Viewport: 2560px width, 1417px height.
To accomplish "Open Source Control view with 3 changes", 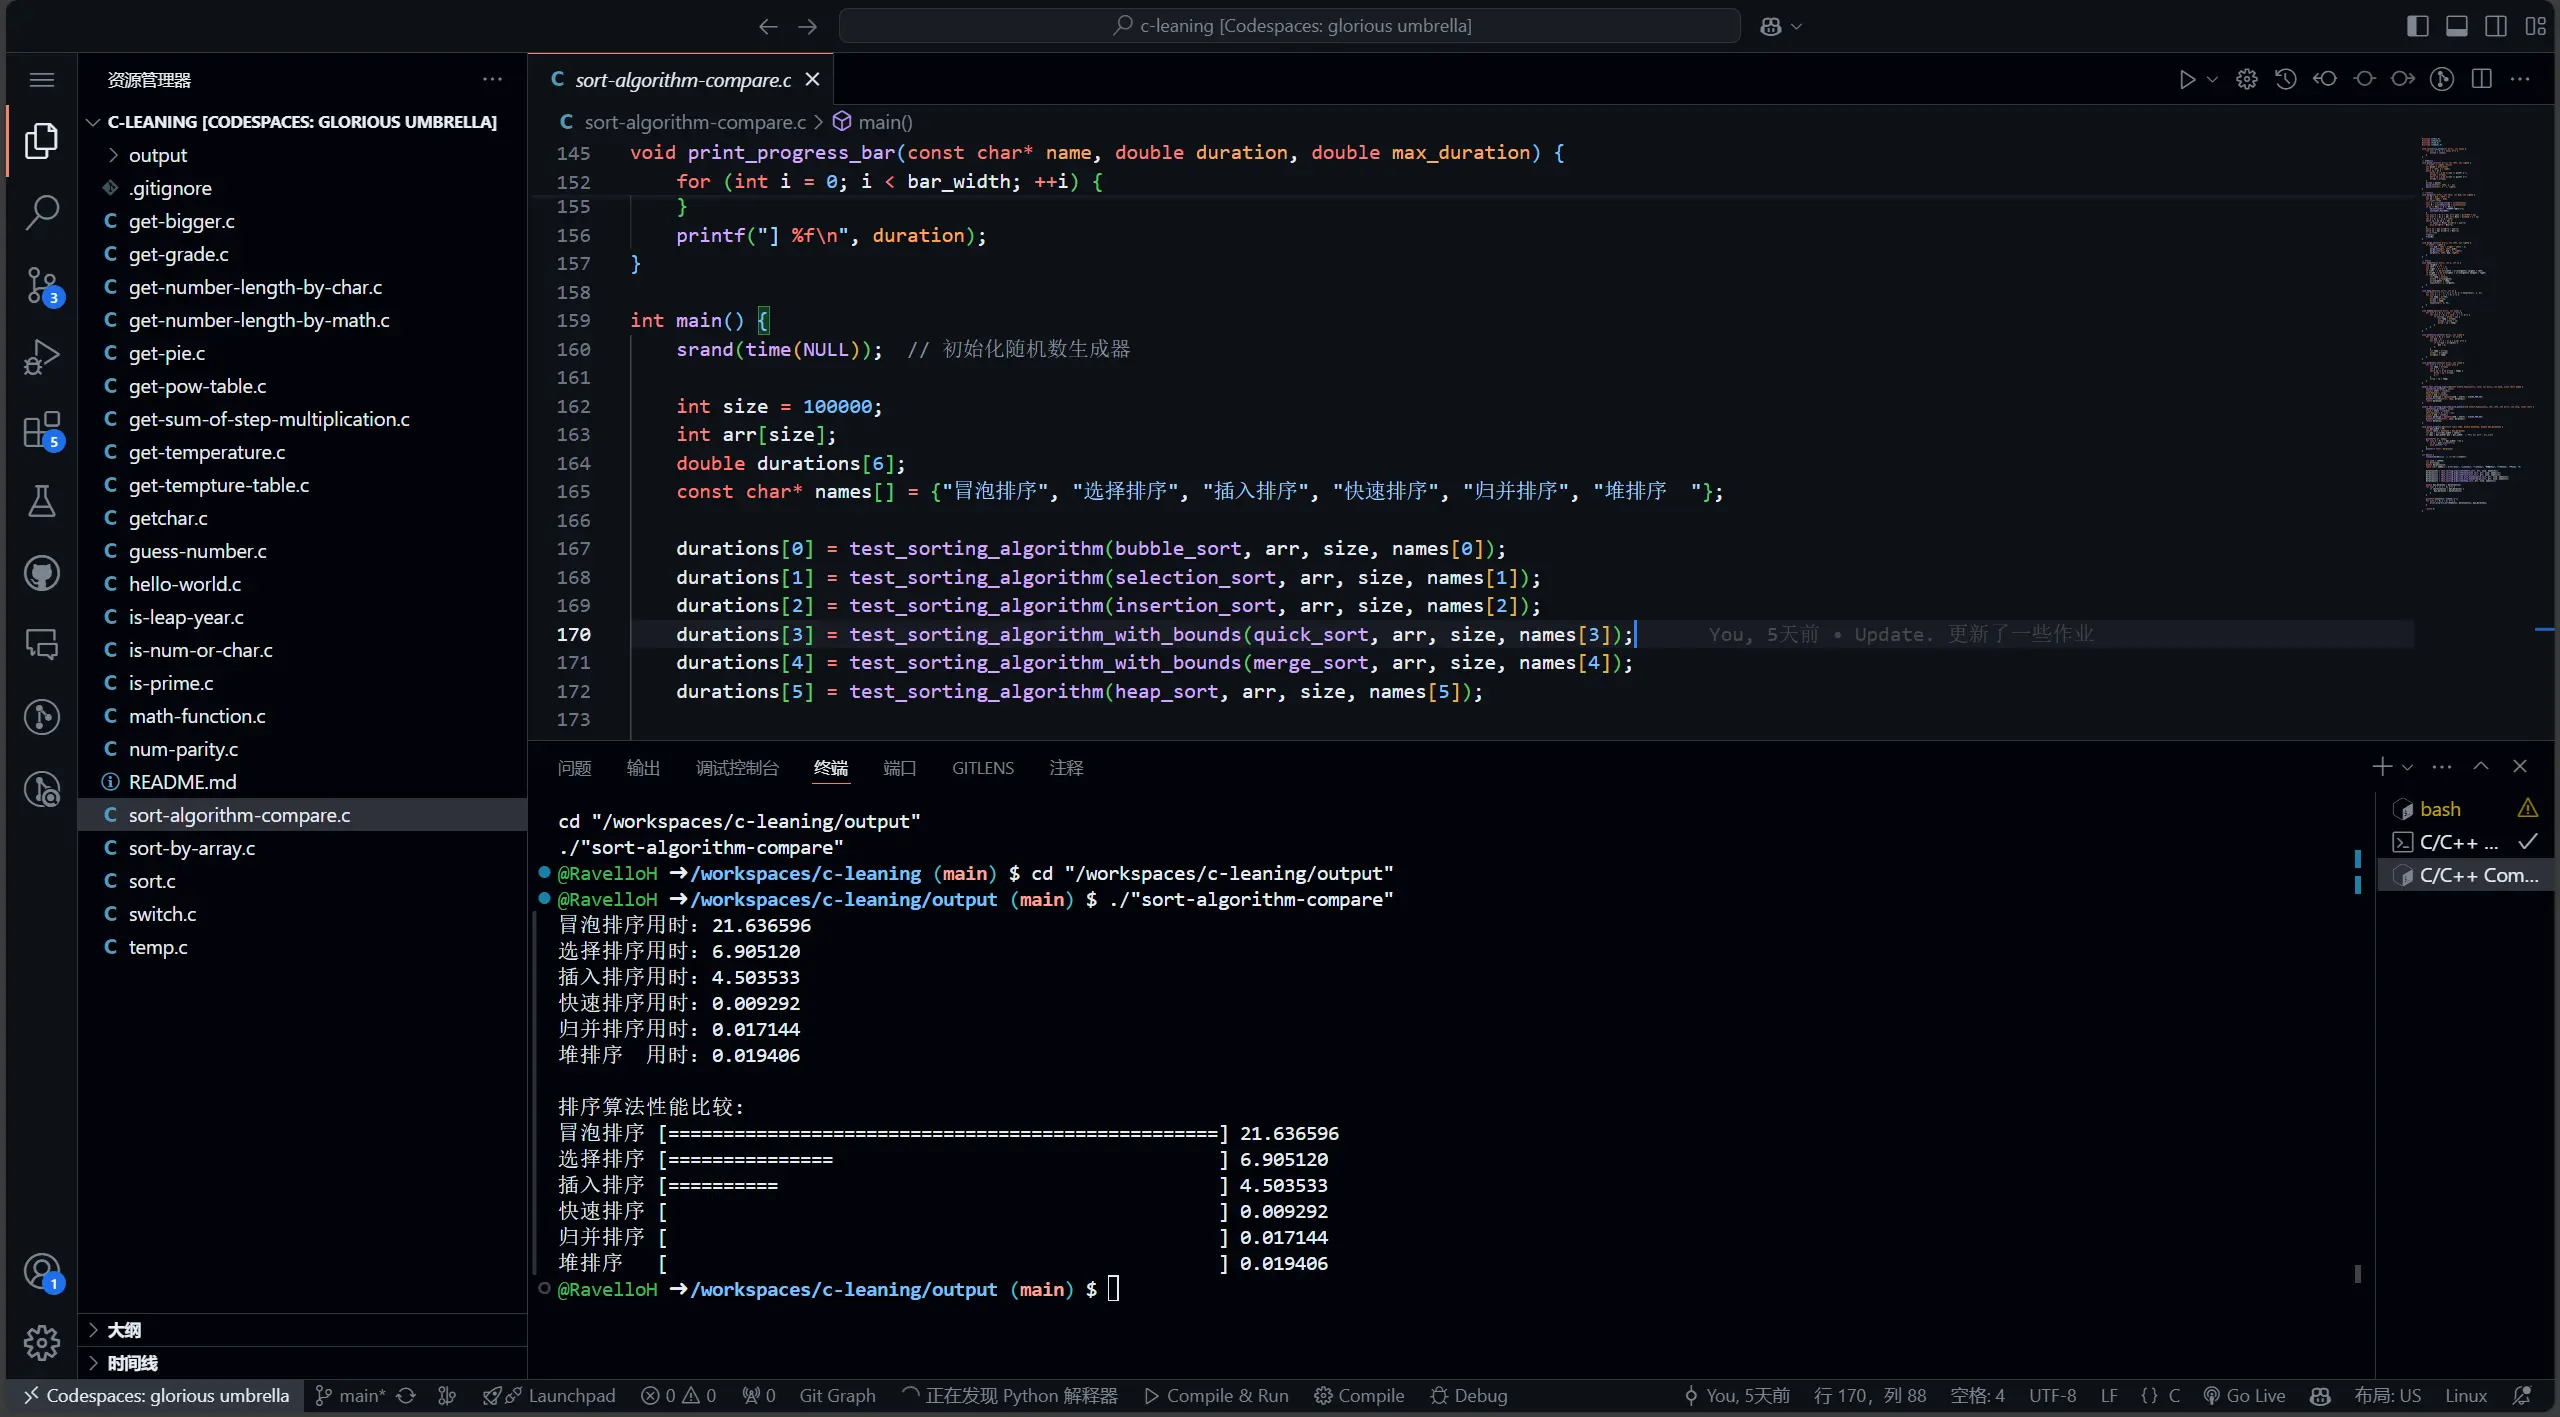I will point(41,285).
